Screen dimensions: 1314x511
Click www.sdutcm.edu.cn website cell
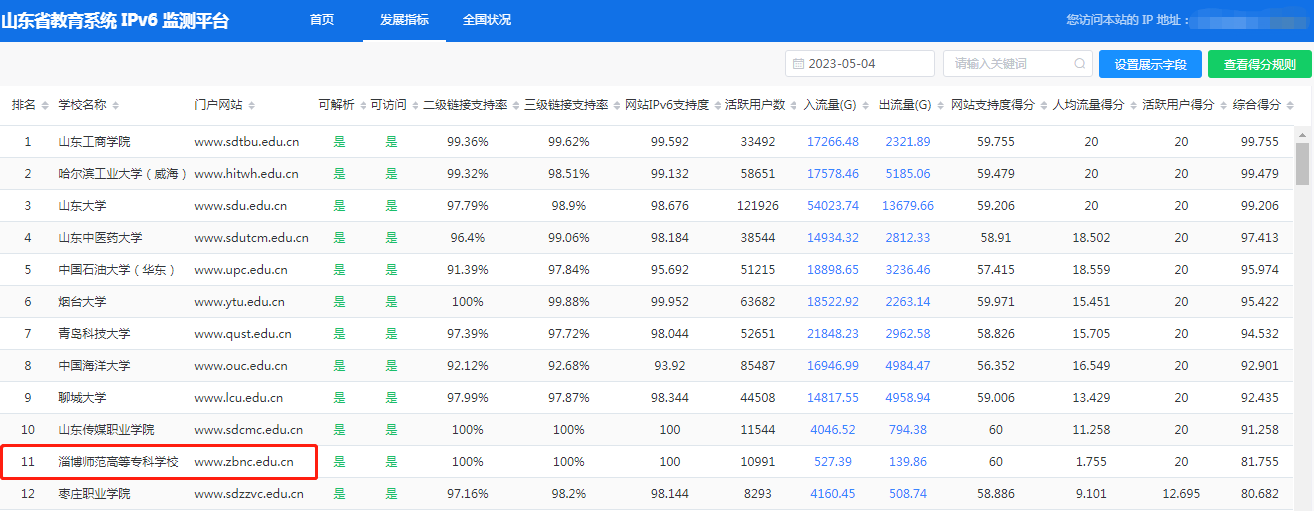click(x=251, y=238)
